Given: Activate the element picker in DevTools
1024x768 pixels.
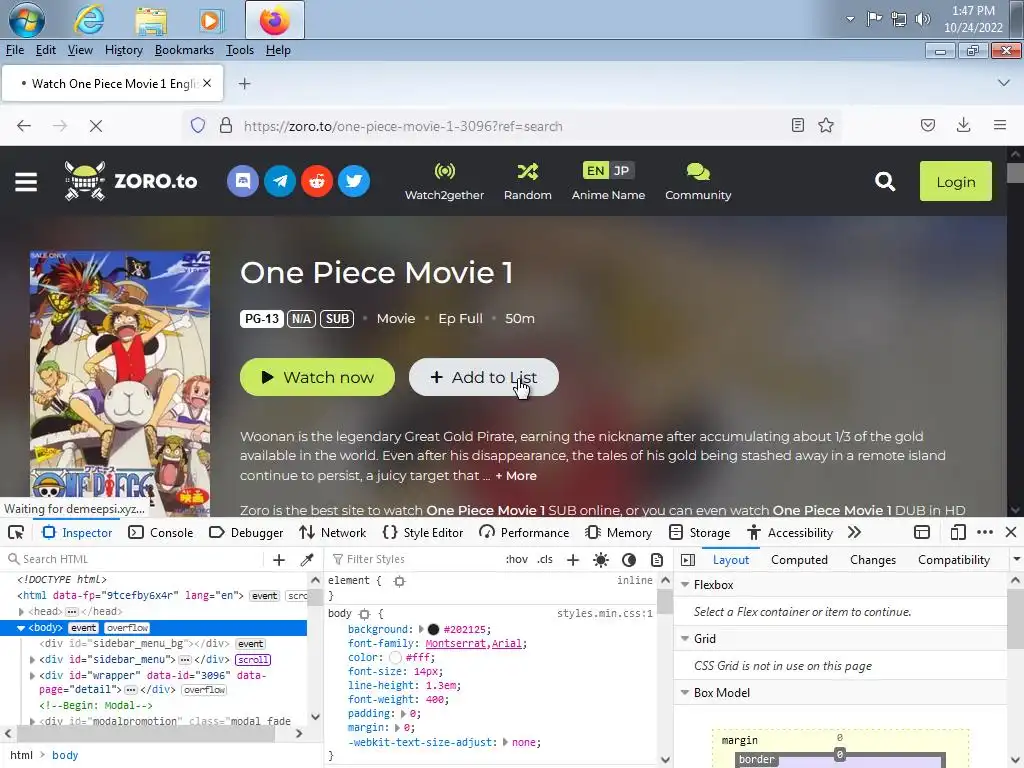Looking at the screenshot, I should [16, 532].
